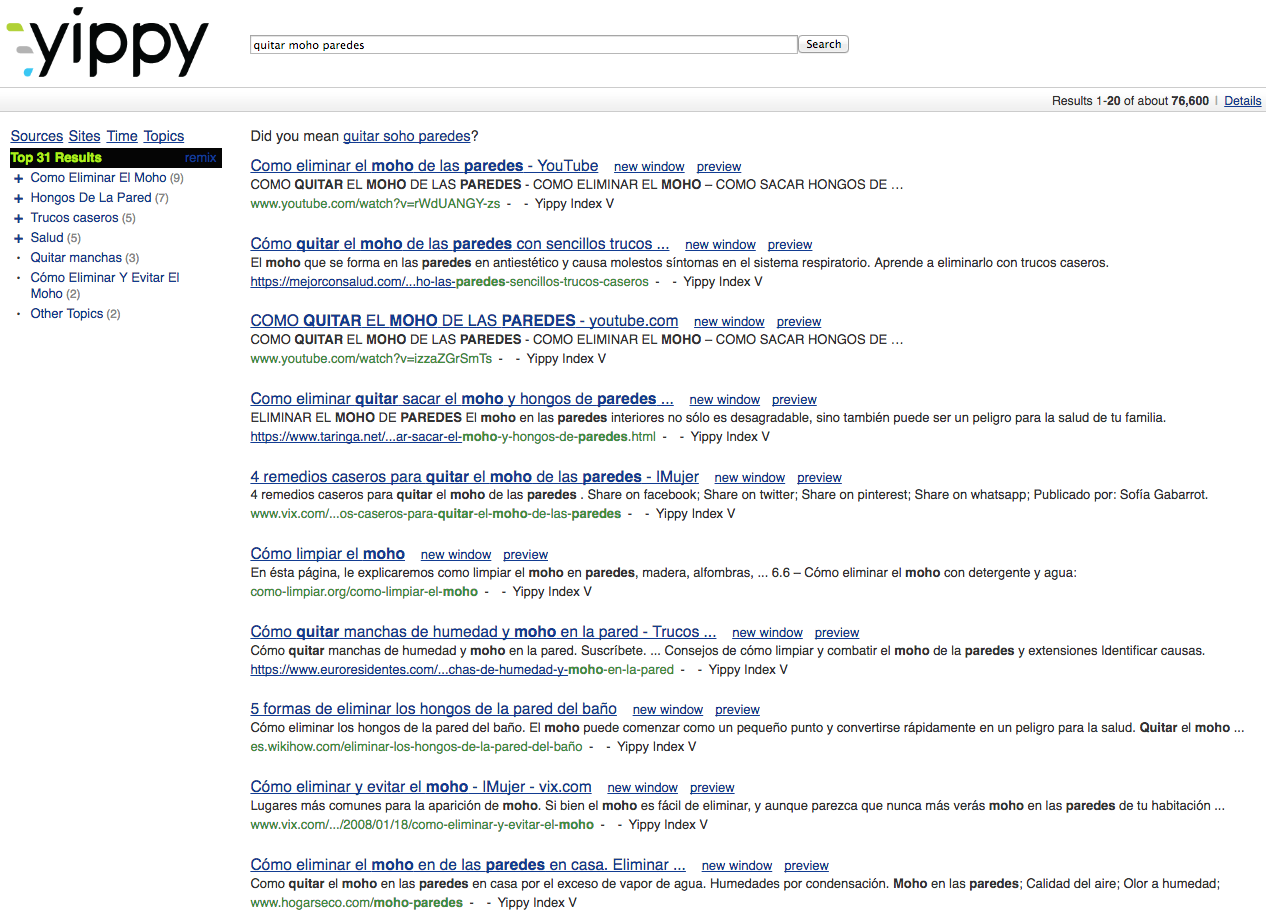Switch to the Time tab
This screenshot has width=1266, height=911.
click(122, 136)
